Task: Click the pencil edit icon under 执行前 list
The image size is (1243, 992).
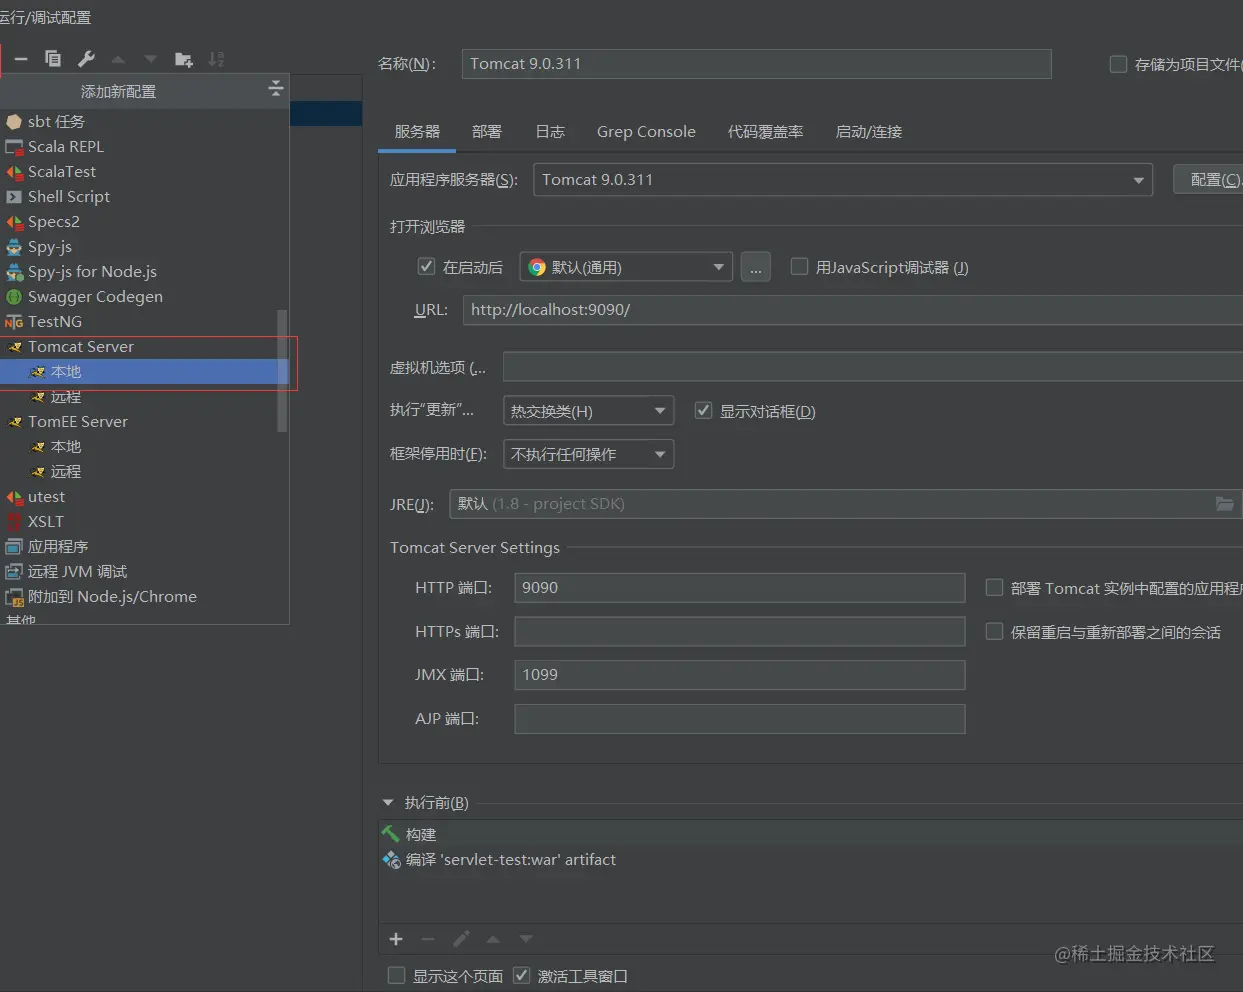Action: (461, 939)
